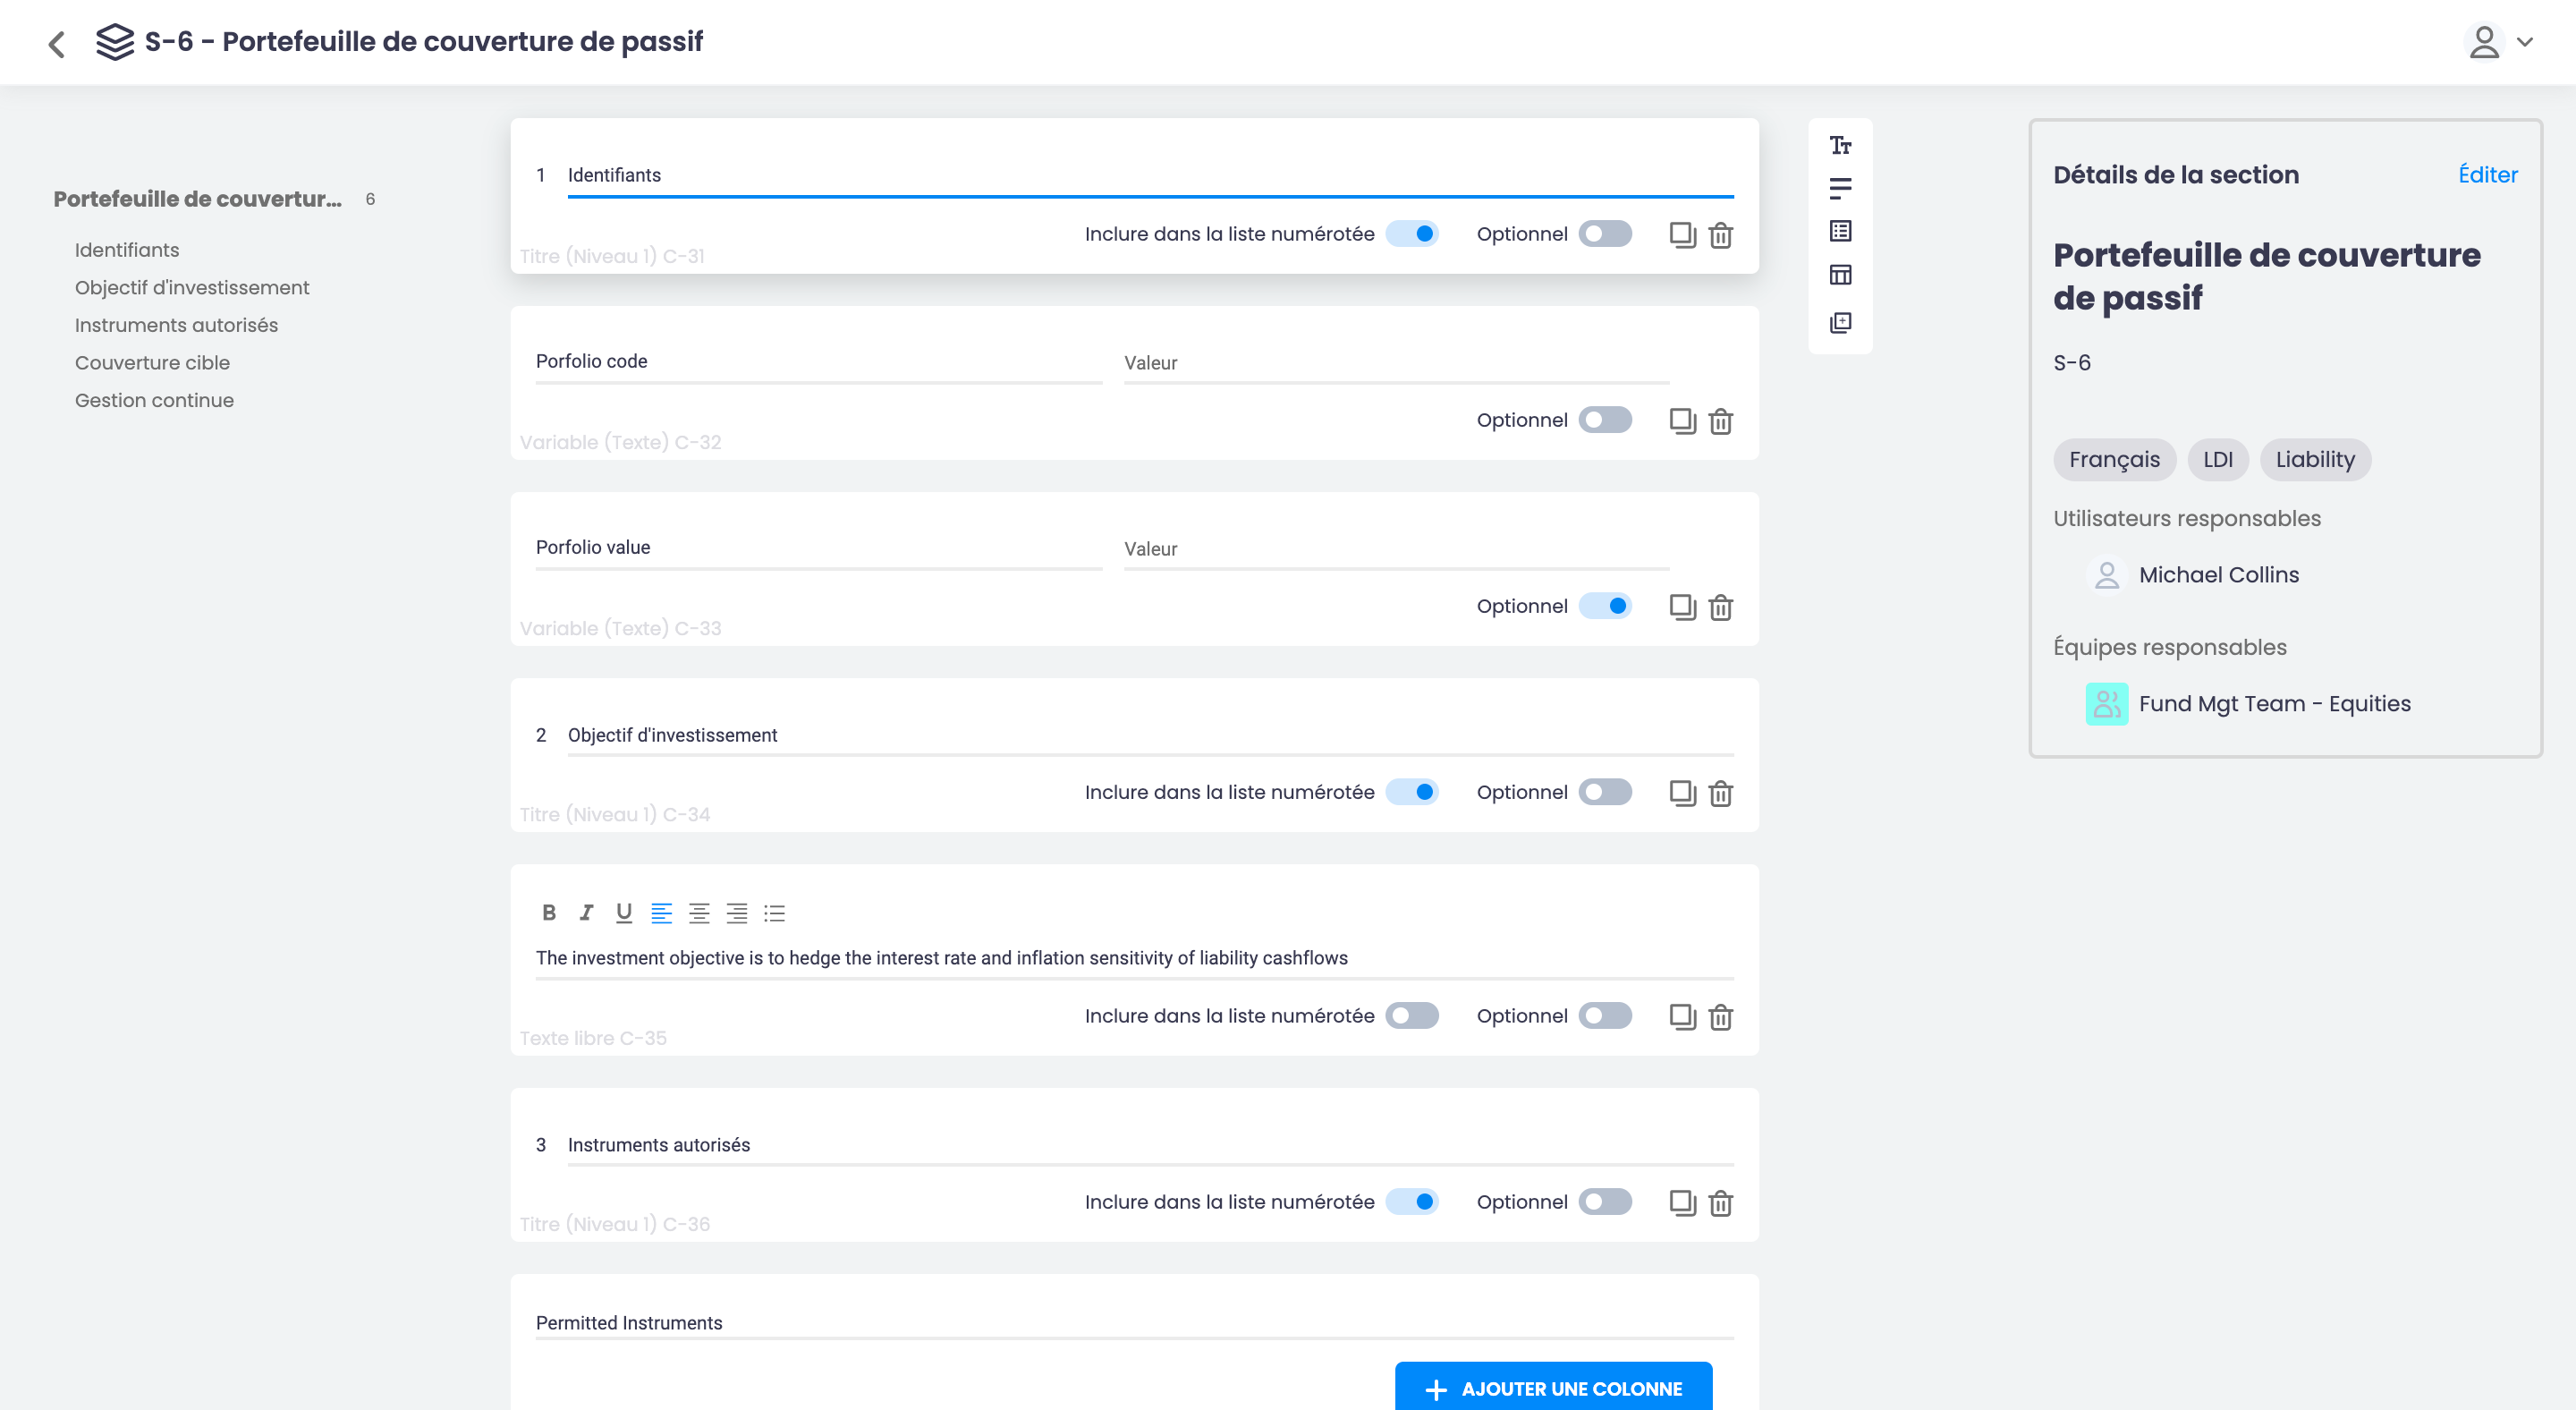Click Éditer in section details panel
The height and width of the screenshot is (1410, 2576).
coord(2487,174)
